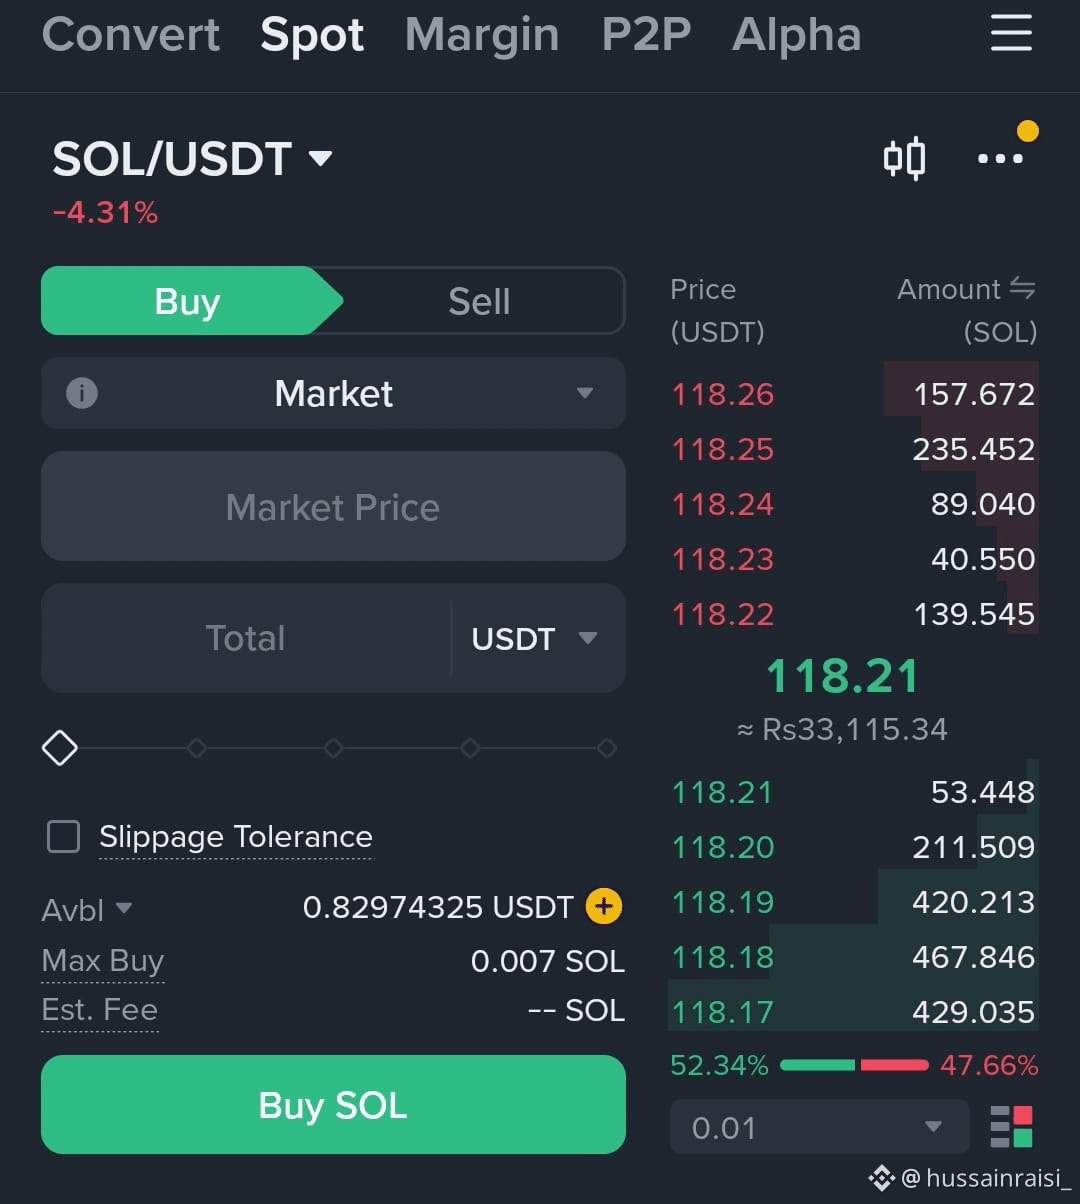1080x1204 pixels.
Task: Click the Buy SOL button
Action: pyautogui.click(x=333, y=1105)
